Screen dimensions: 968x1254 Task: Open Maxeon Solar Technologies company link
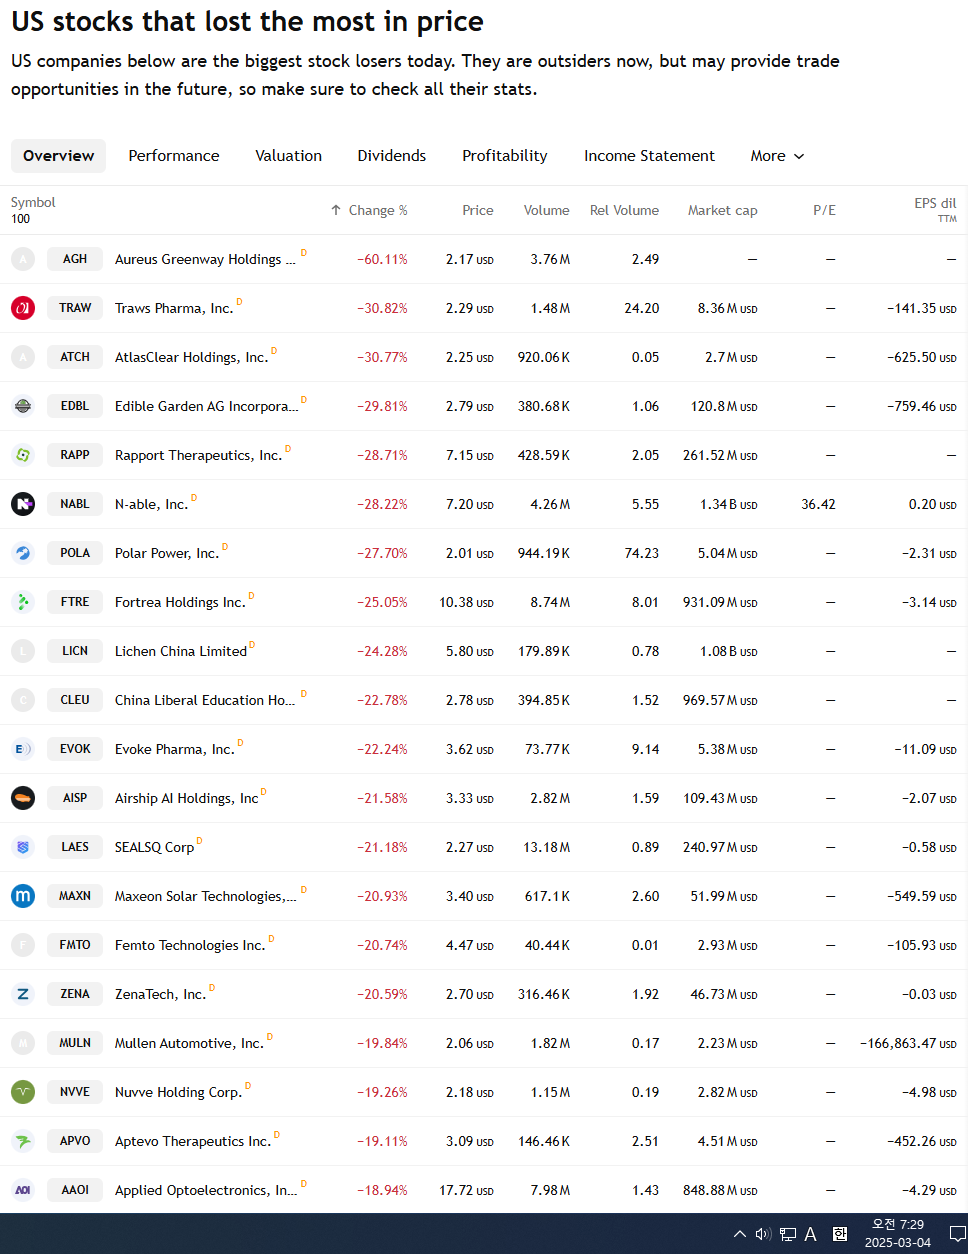point(206,896)
